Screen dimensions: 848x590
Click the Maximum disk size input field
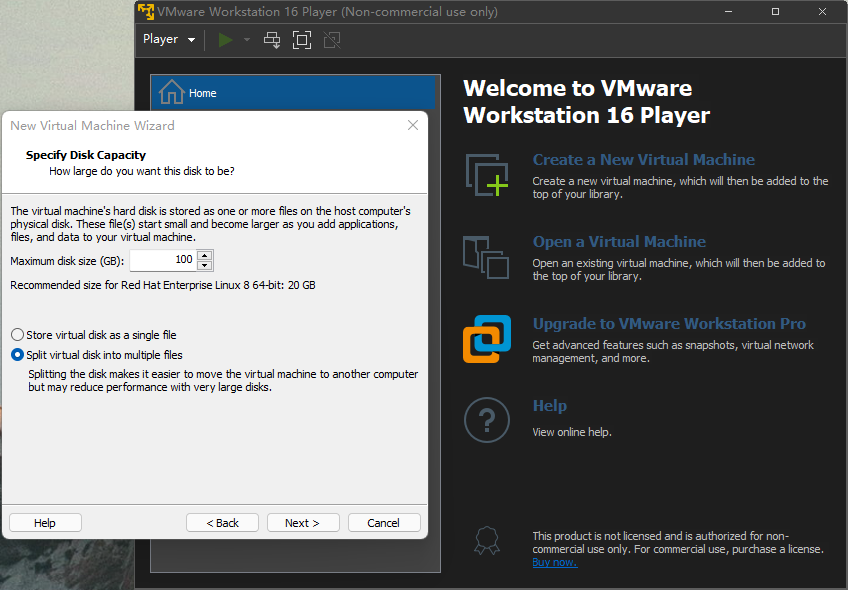tap(163, 260)
